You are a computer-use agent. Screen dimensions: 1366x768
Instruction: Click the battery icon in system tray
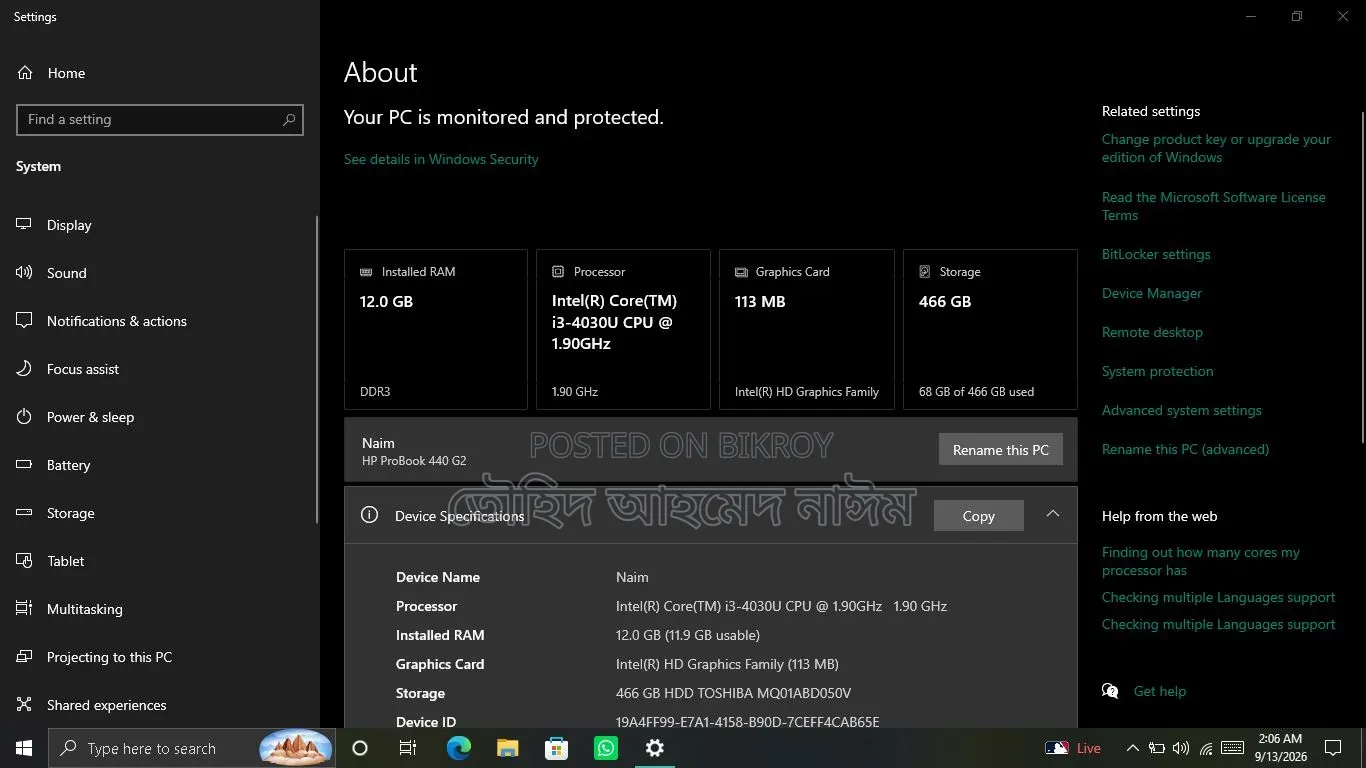click(x=1156, y=748)
